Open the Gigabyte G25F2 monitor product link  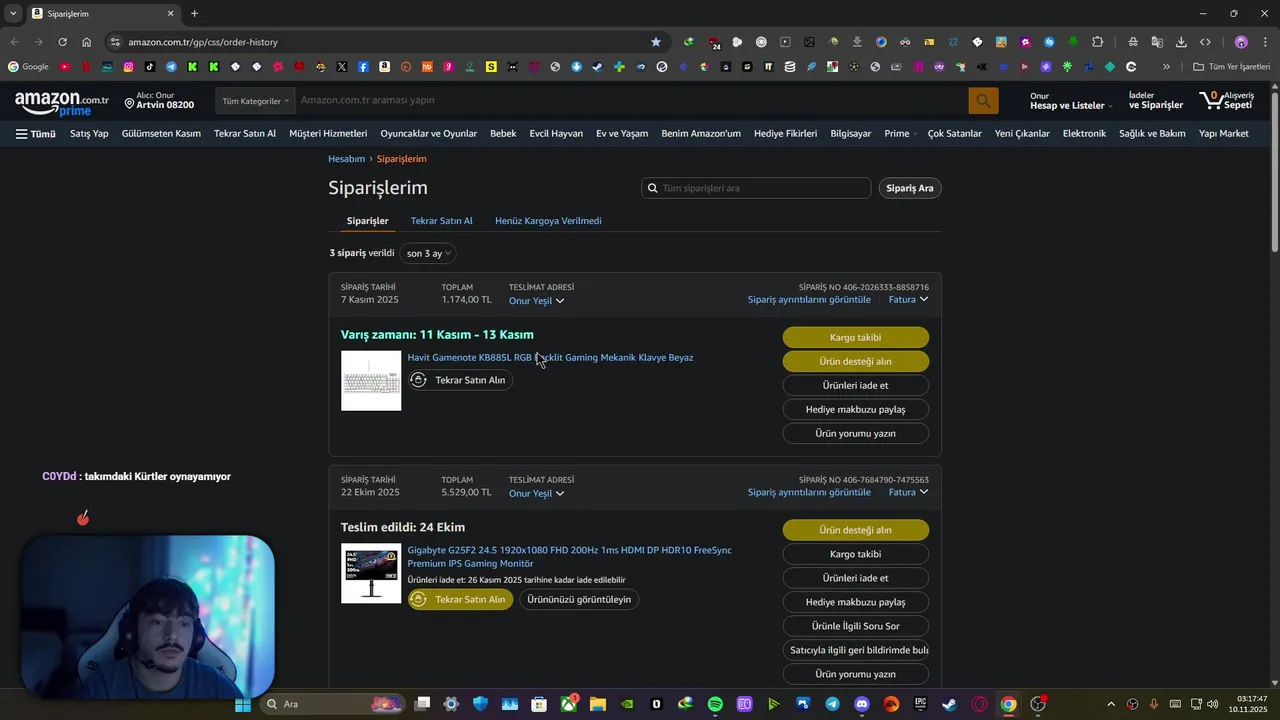tap(569, 557)
